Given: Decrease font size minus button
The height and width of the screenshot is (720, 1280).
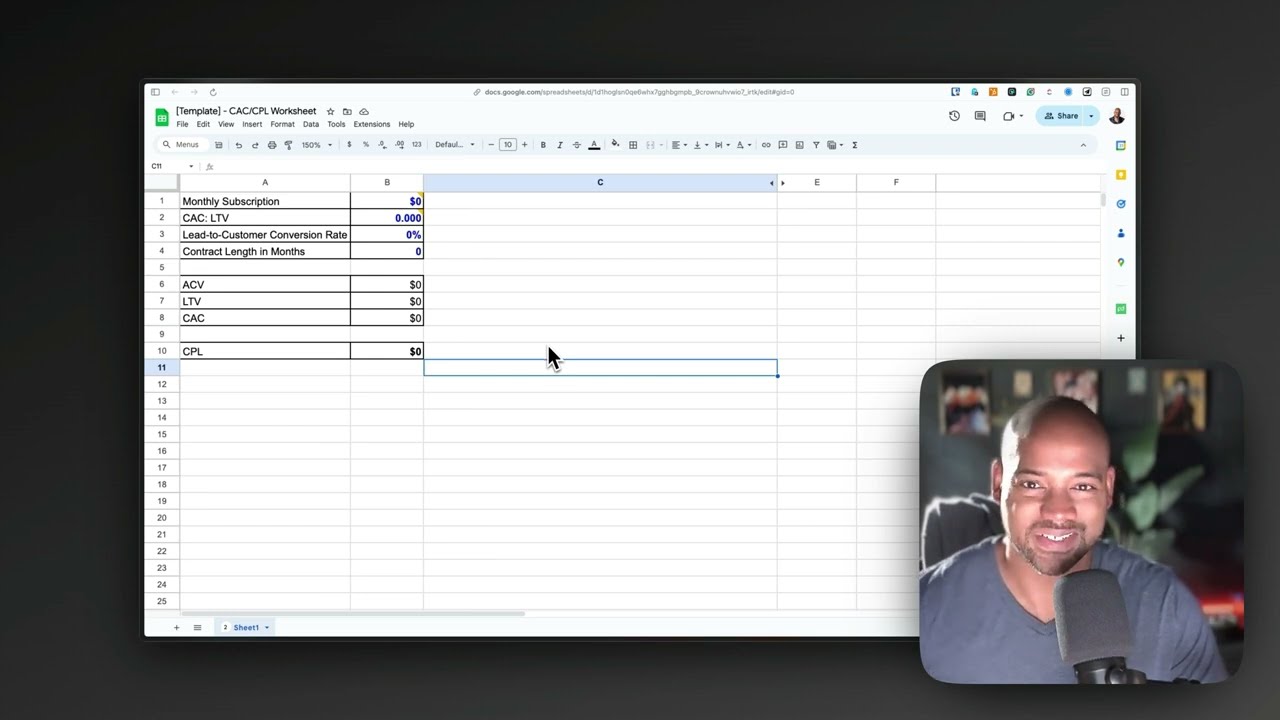Looking at the screenshot, I should point(491,145).
